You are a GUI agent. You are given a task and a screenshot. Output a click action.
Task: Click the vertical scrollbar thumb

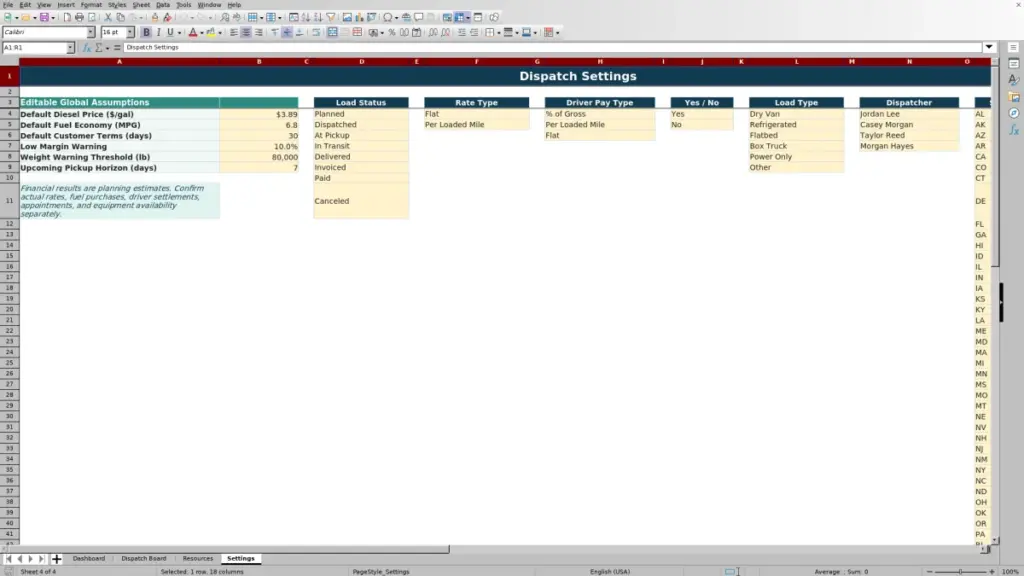995,167
